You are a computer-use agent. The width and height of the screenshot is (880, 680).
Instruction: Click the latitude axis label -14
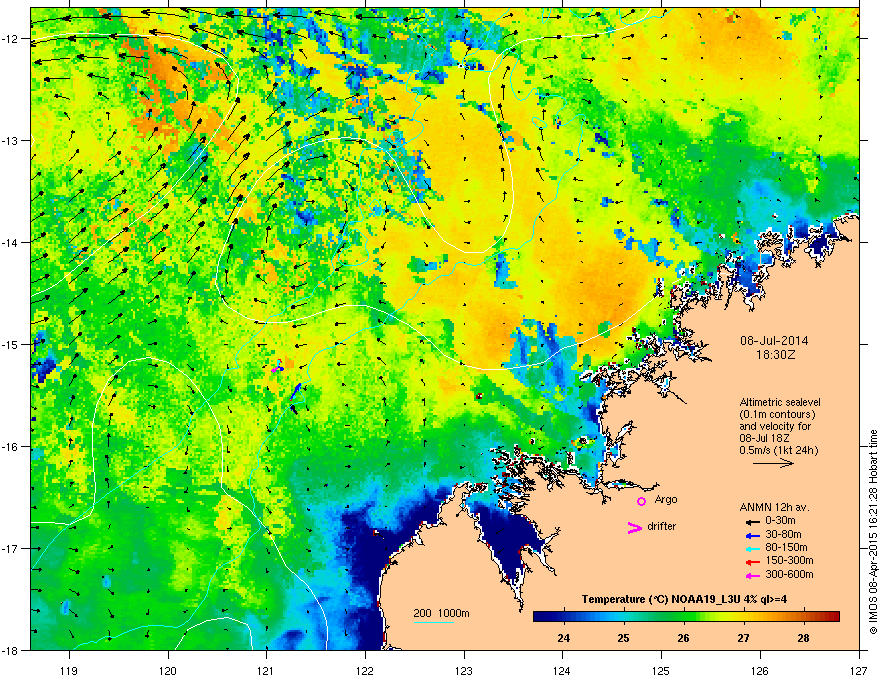(x=11, y=243)
